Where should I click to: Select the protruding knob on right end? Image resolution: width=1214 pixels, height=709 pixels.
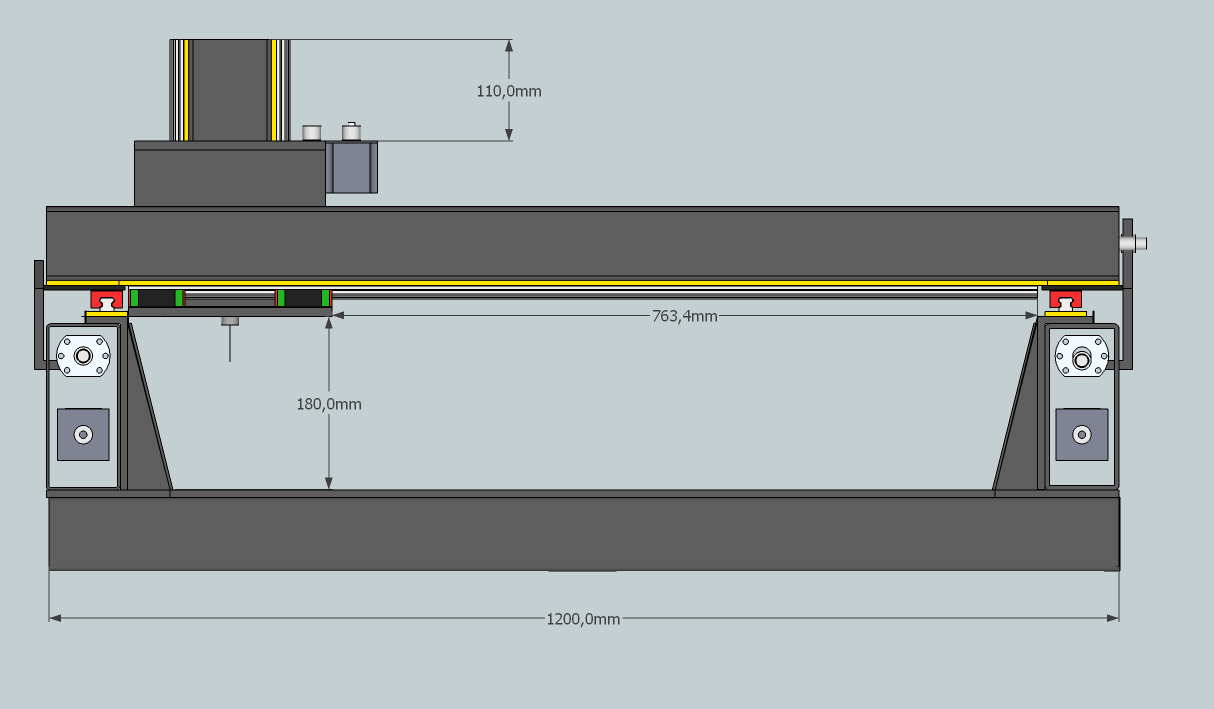(1134, 242)
